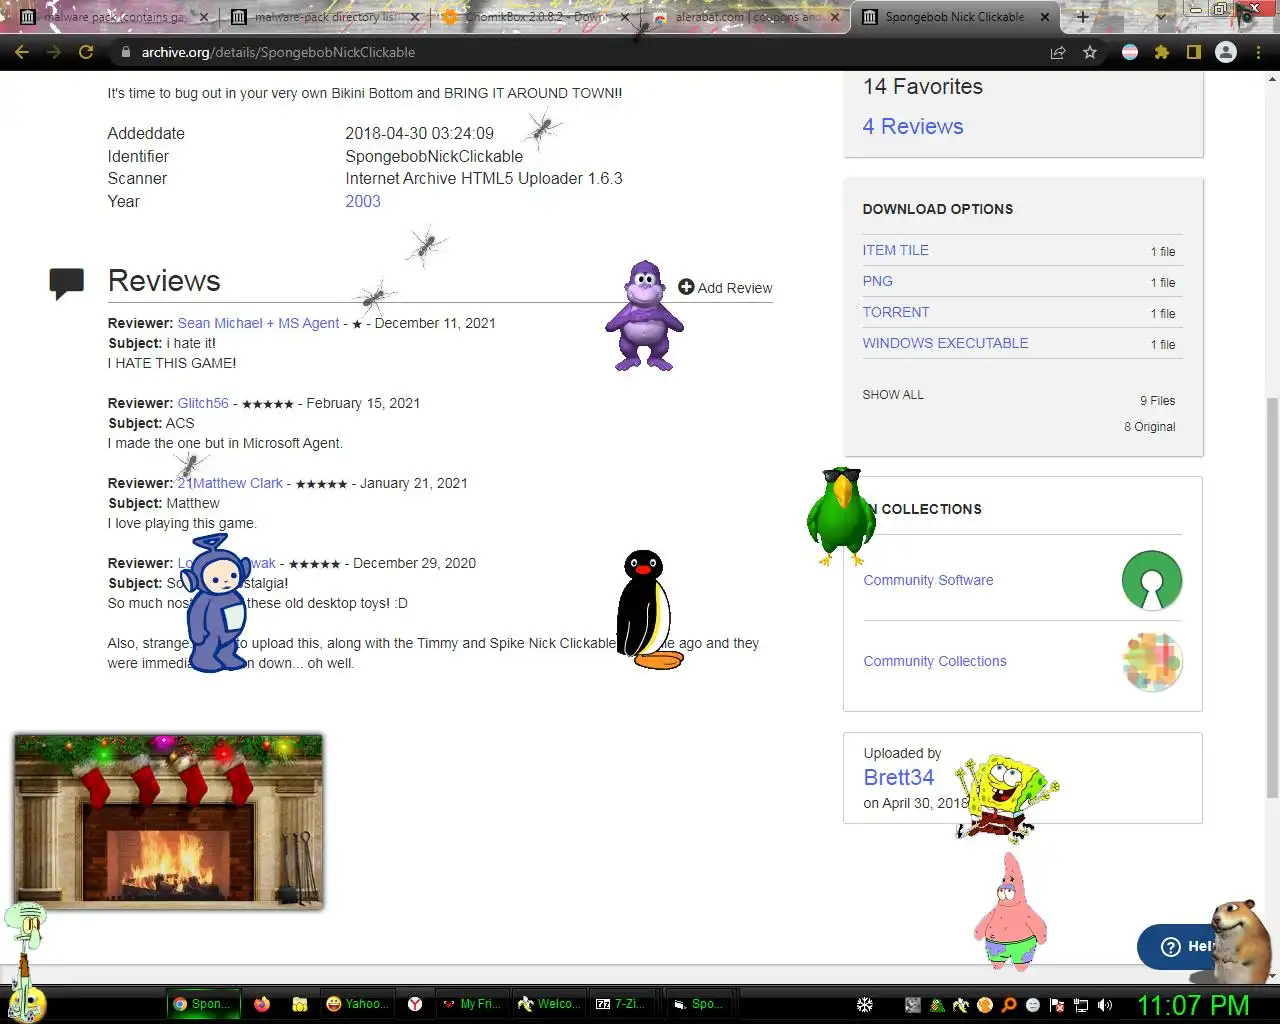Expand SHOW ALL download files
The height and width of the screenshot is (1024, 1280).
pos(893,395)
